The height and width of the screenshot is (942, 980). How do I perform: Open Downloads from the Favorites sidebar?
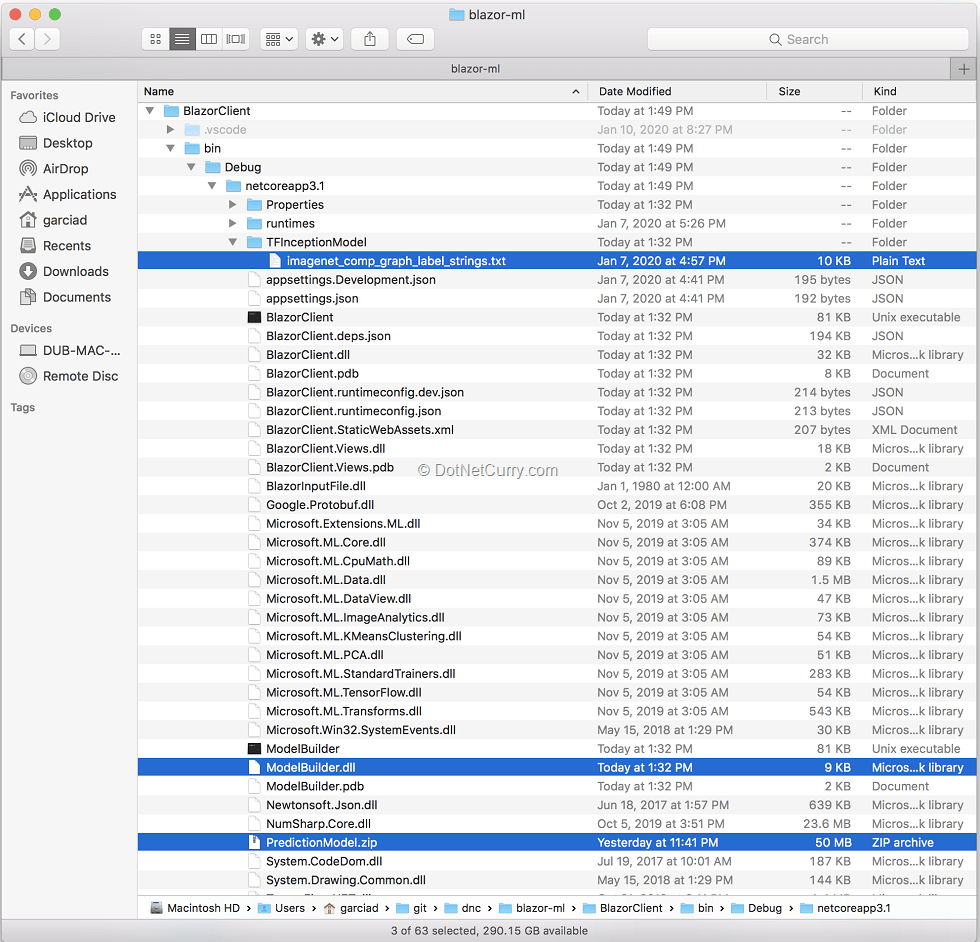pos(72,271)
